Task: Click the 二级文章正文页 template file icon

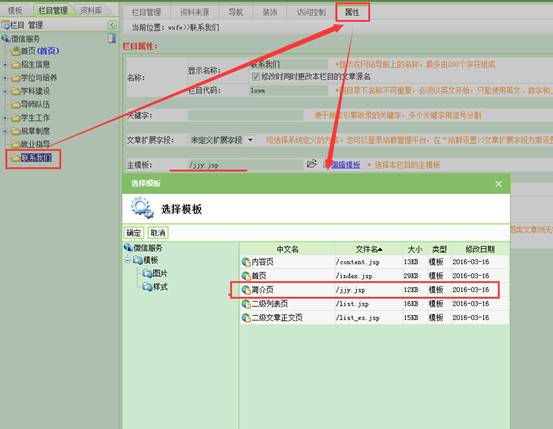Action: 246,318
